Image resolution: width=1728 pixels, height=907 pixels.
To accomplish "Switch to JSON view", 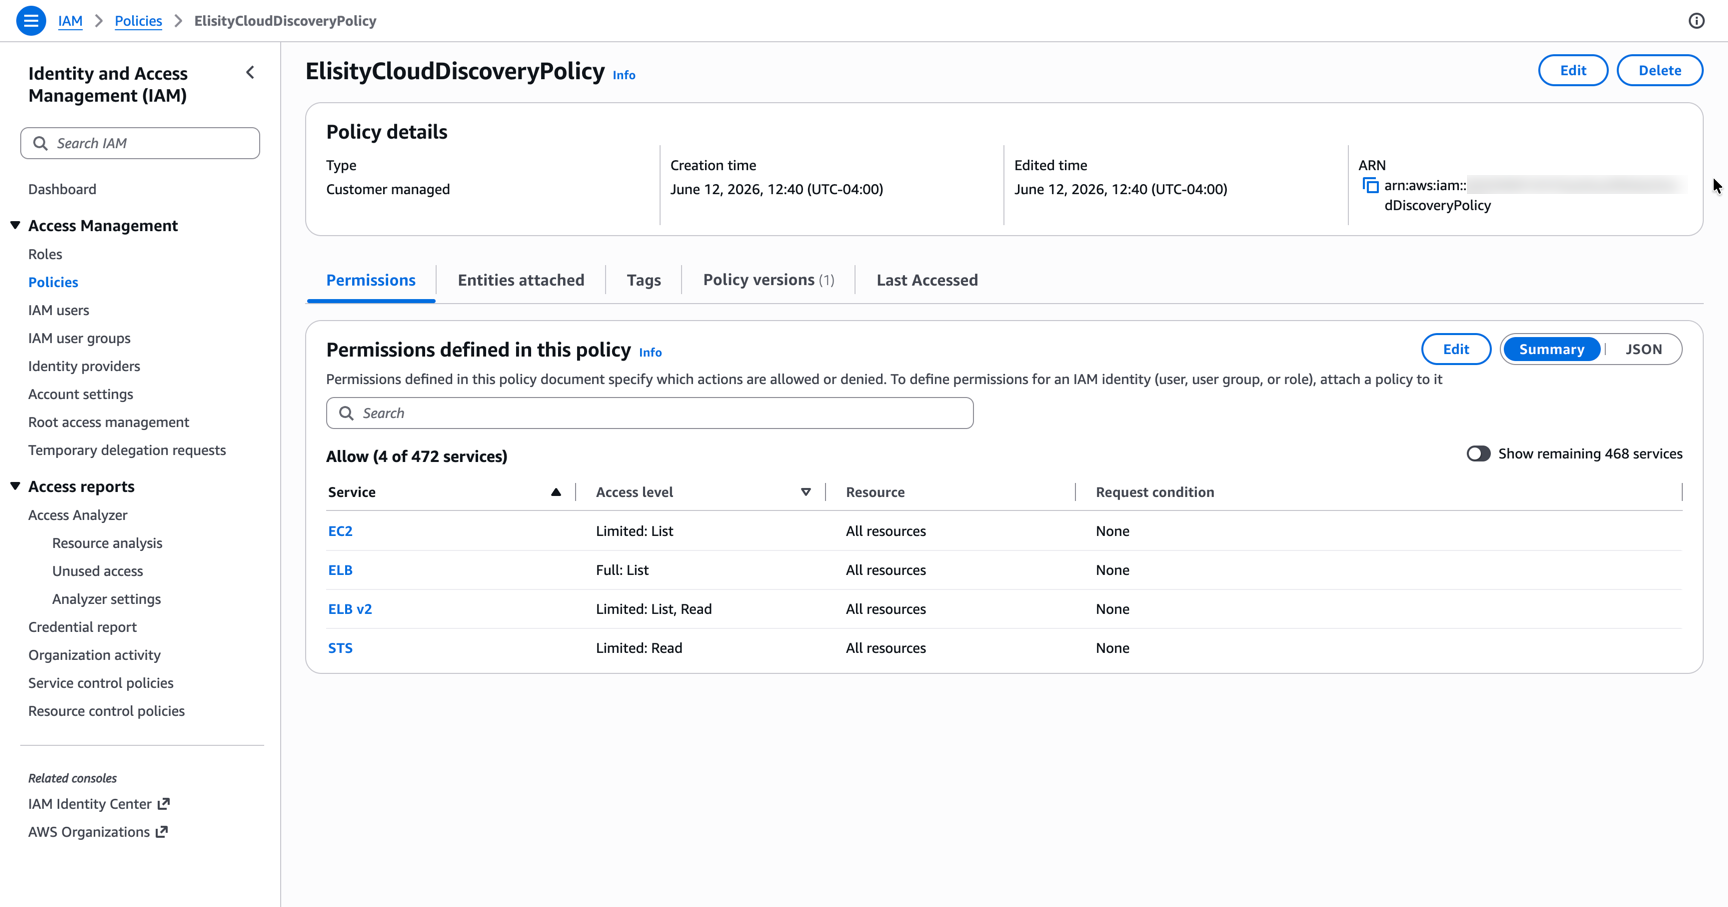I will pyautogui.click(x=1643, y=349).
